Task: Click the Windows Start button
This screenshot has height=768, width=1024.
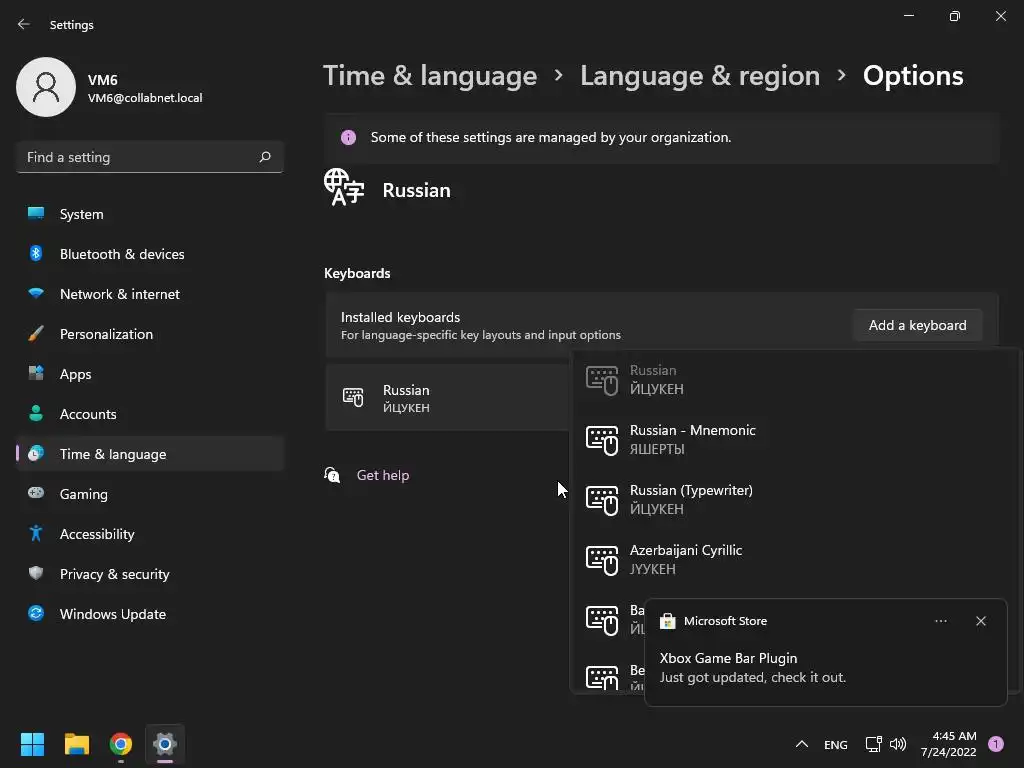Action: coord(33,744)
